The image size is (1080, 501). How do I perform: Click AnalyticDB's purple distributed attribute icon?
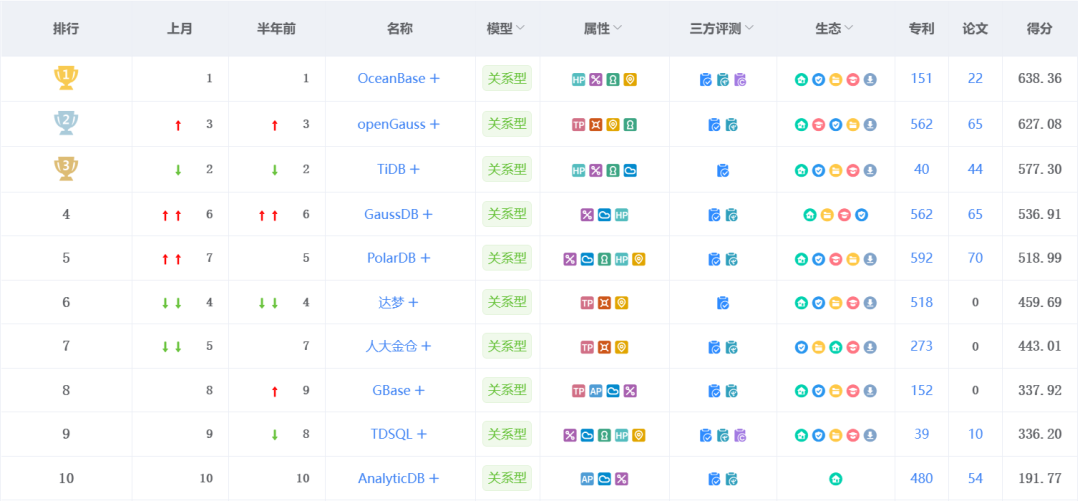click(x=622, y=479)
